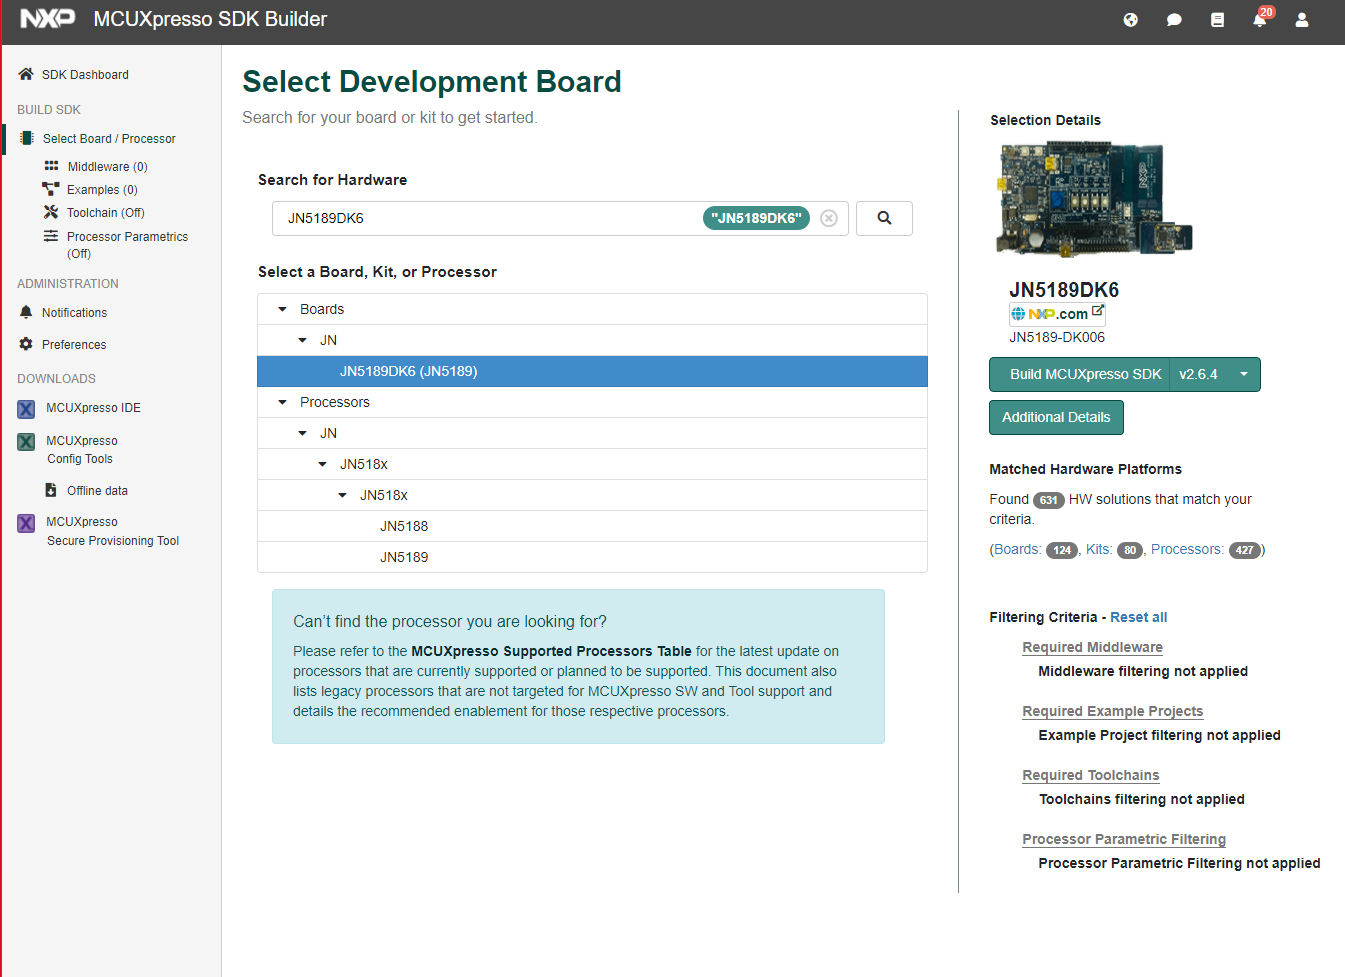1345x977 pixels.
Task: Click the Examples hierarchy icon
Action: 51,189
